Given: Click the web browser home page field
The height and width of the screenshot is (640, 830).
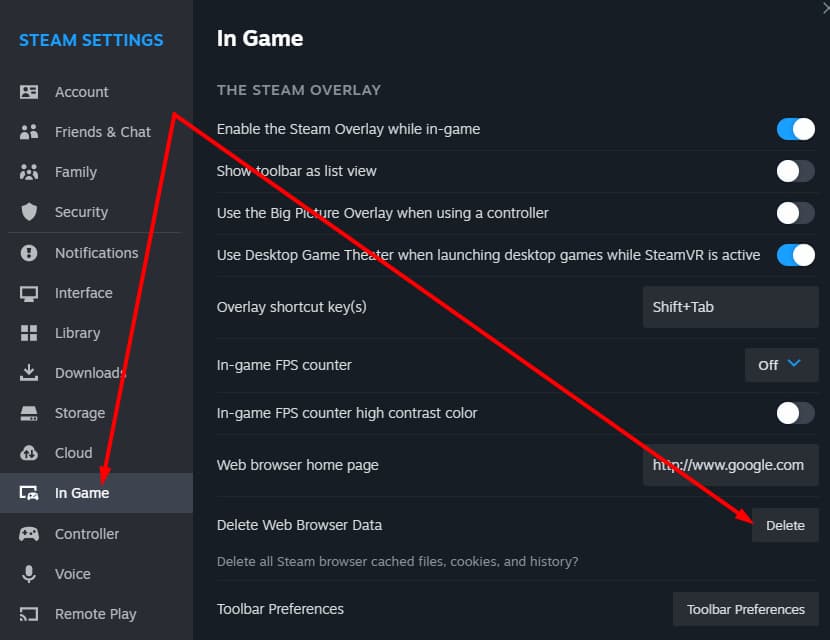Looking at the screenshot, I should [x=730, y=464].
